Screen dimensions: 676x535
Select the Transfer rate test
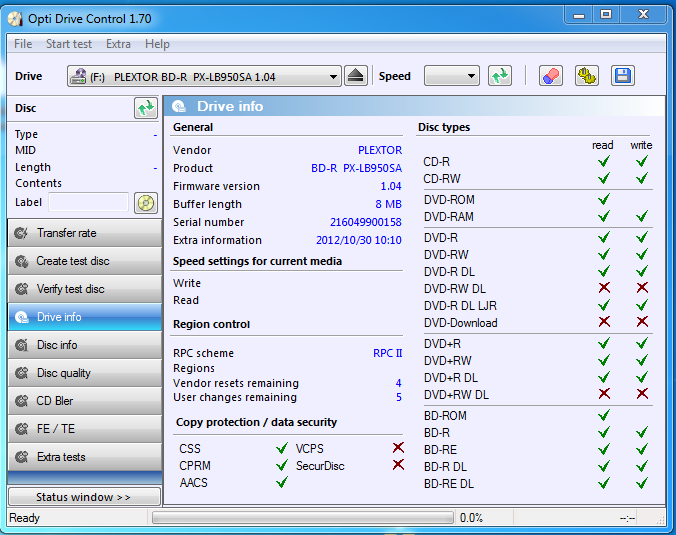click(x=85, y=233)
